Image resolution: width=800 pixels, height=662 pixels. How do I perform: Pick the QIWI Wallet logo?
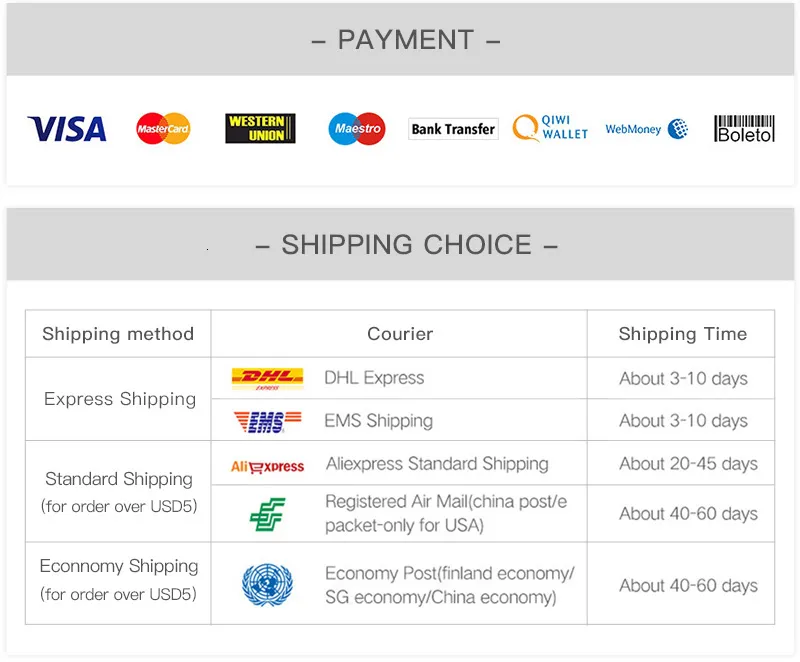[x=550, y=128]
